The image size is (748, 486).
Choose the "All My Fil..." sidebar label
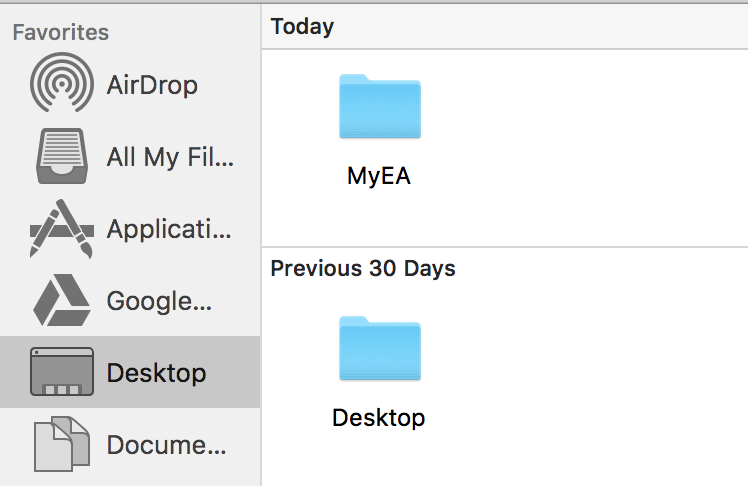coord(169,157)
